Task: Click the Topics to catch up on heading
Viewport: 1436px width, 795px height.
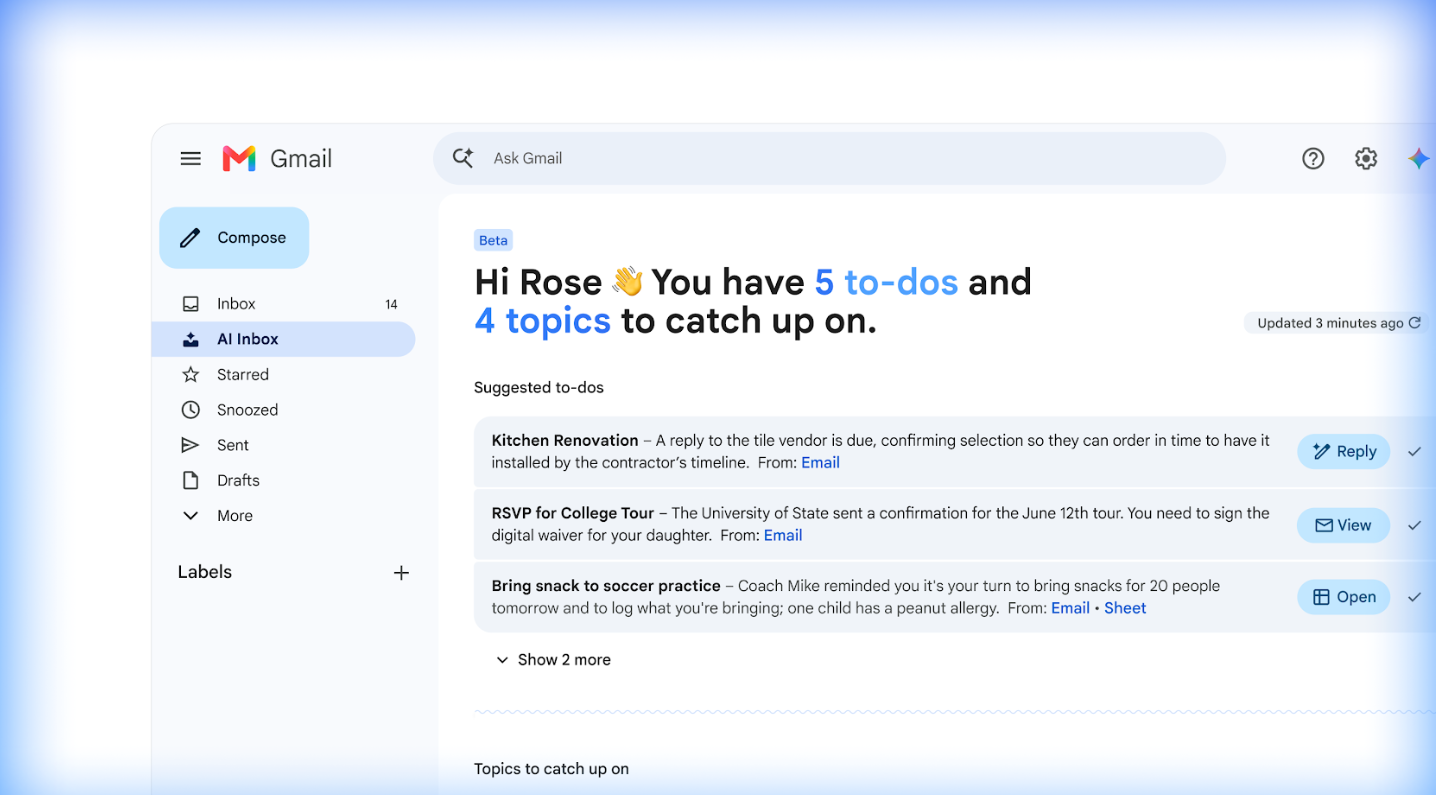Action: coord(551,769)
